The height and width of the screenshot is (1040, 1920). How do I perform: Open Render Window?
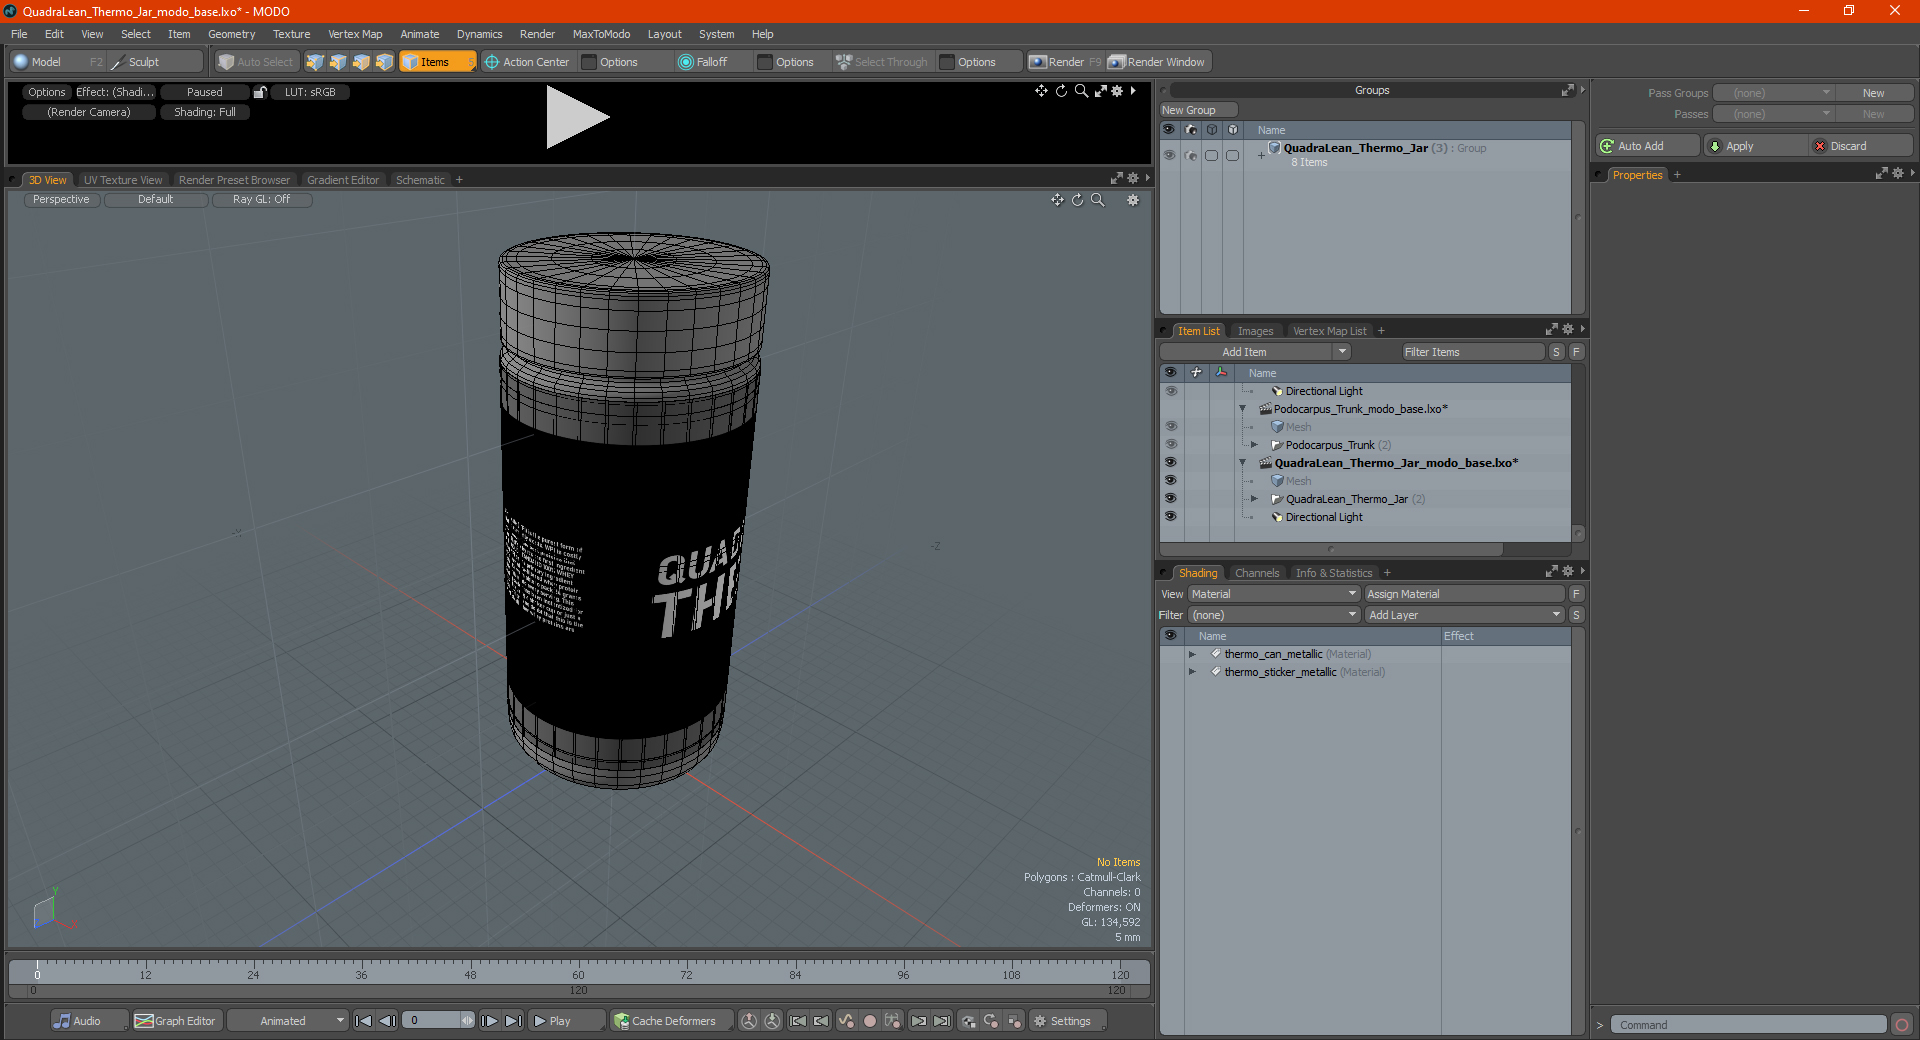[x=1157, y=62]
